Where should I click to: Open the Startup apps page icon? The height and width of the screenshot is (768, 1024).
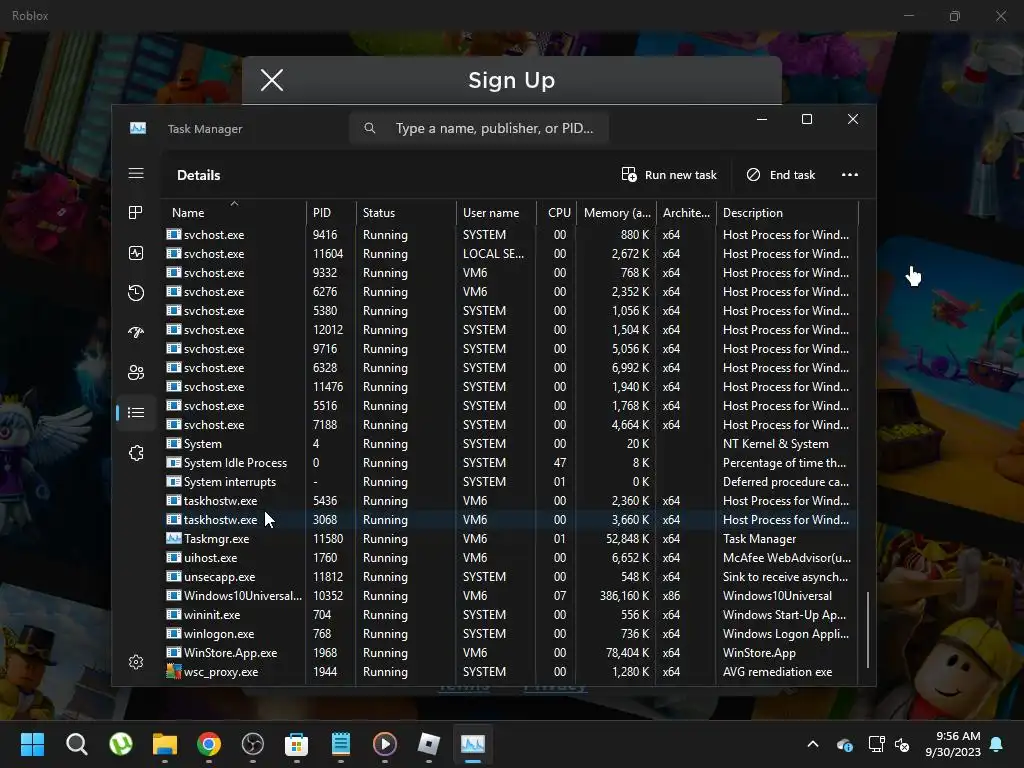pos(136,332)
